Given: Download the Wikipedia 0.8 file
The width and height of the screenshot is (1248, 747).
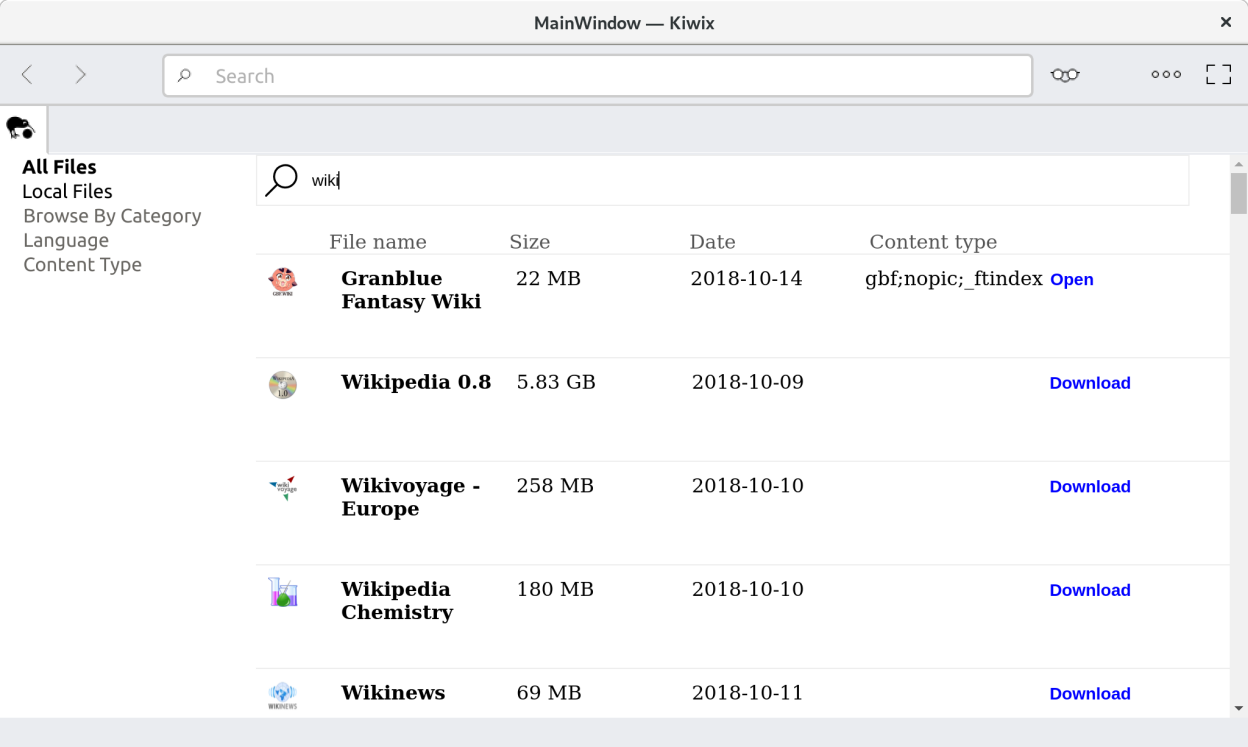Looking at the screenshot, I should [1089, 383].
